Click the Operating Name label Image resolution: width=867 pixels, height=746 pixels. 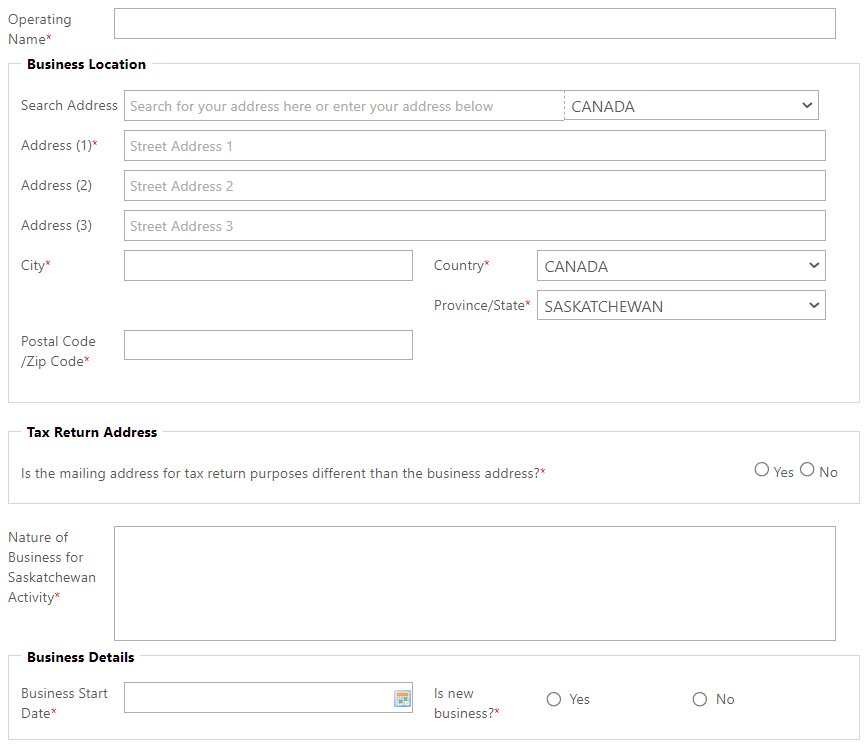point(40,29)
